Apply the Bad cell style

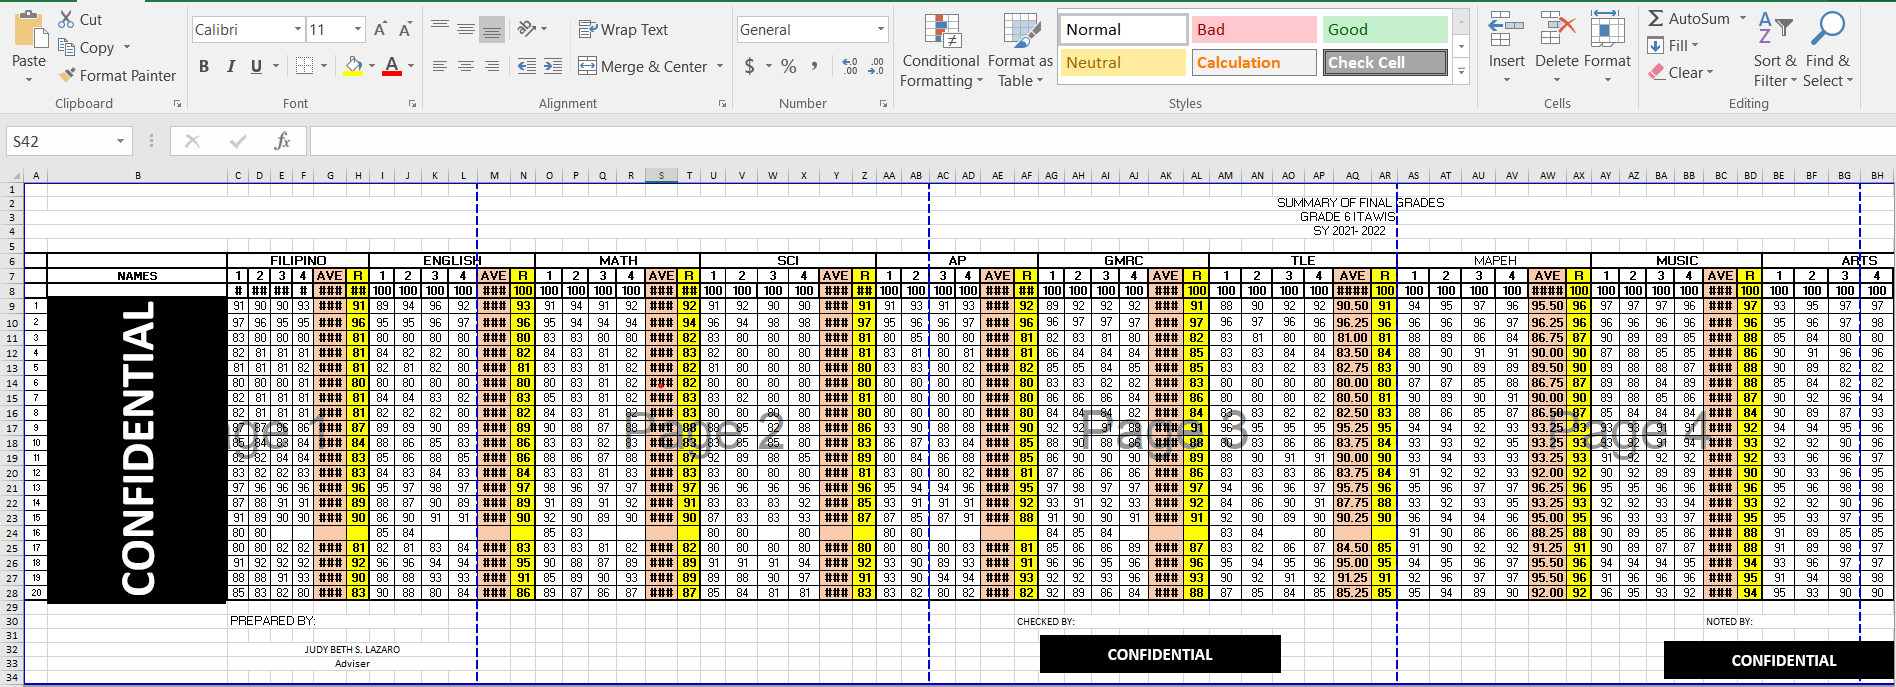pyautogui.click(x=1254, y=30)
